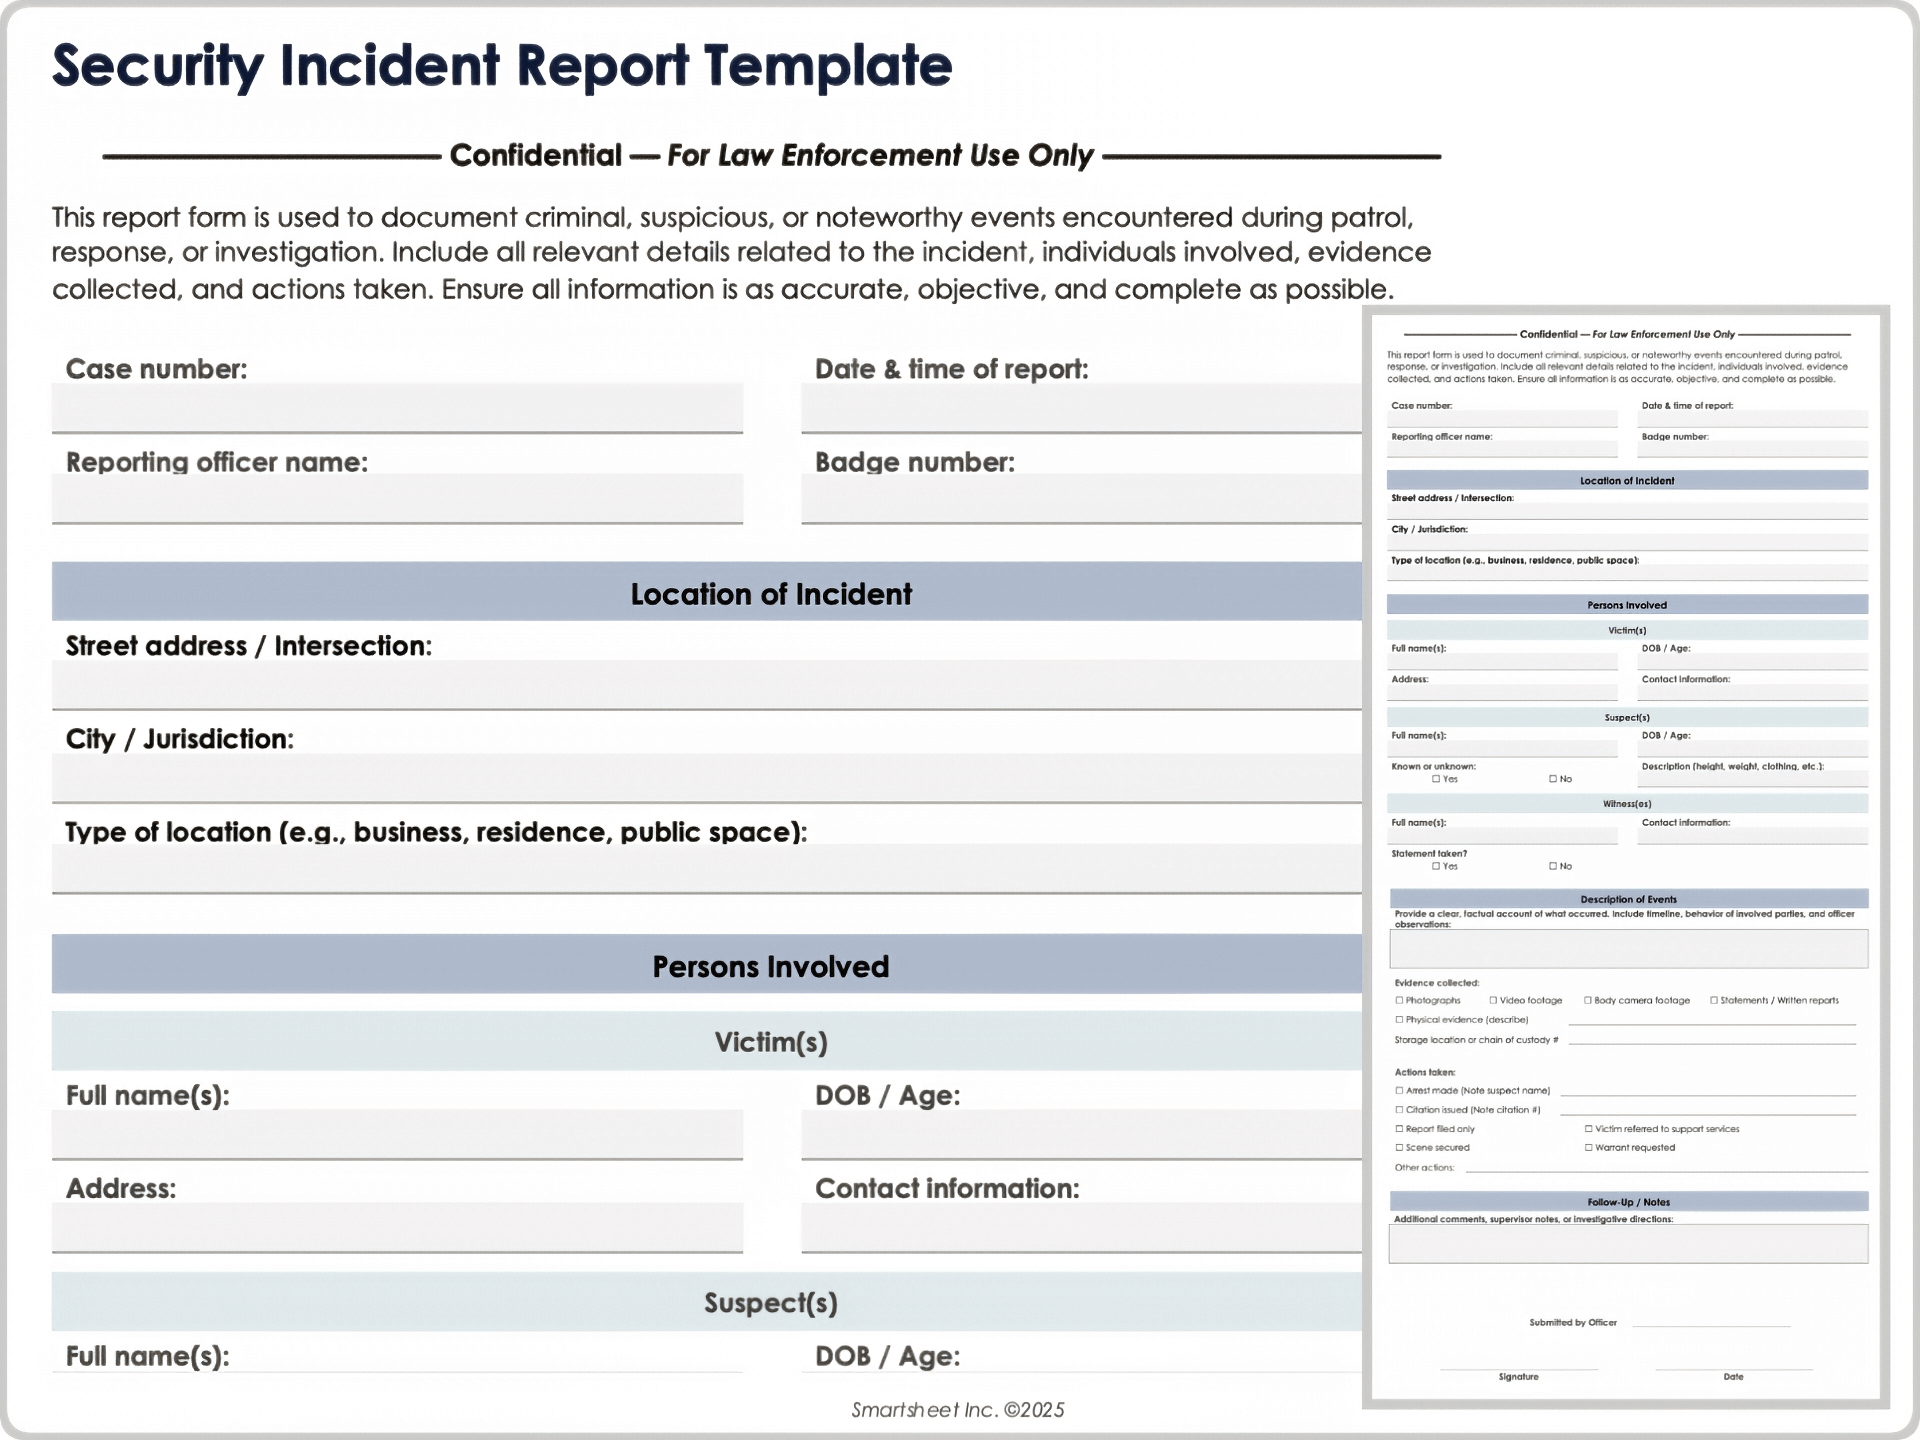Click the large Victim(s) Address input field

point(397,1227)
